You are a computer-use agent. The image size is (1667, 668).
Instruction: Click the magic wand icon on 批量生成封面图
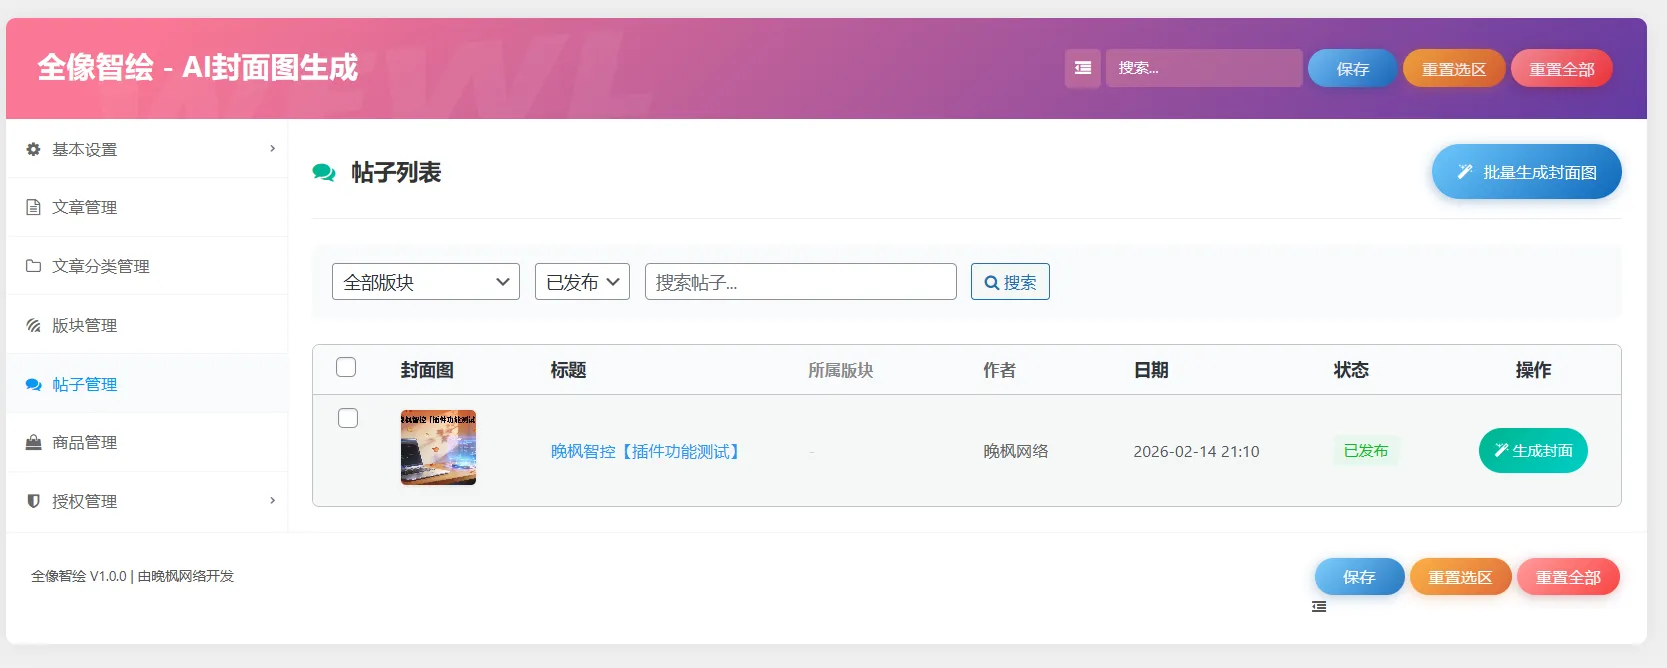(1464, 172)
